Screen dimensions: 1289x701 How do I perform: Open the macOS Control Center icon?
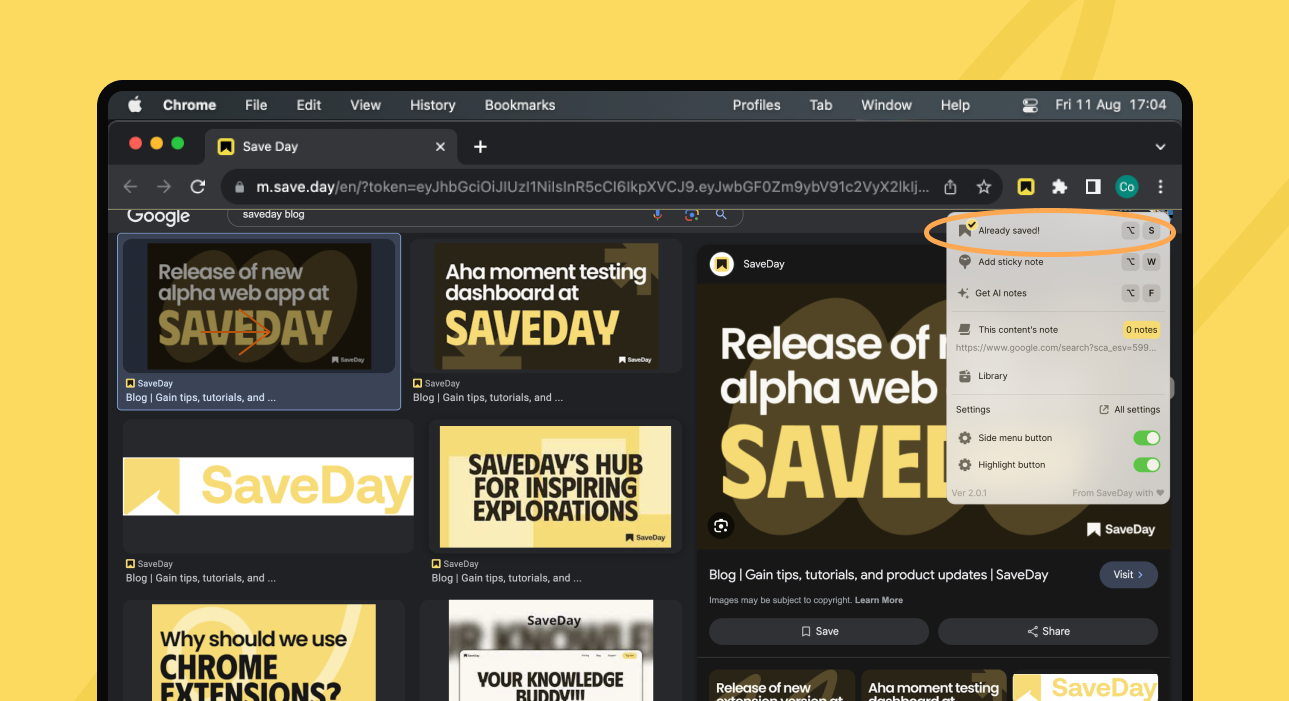(1030, 105)
